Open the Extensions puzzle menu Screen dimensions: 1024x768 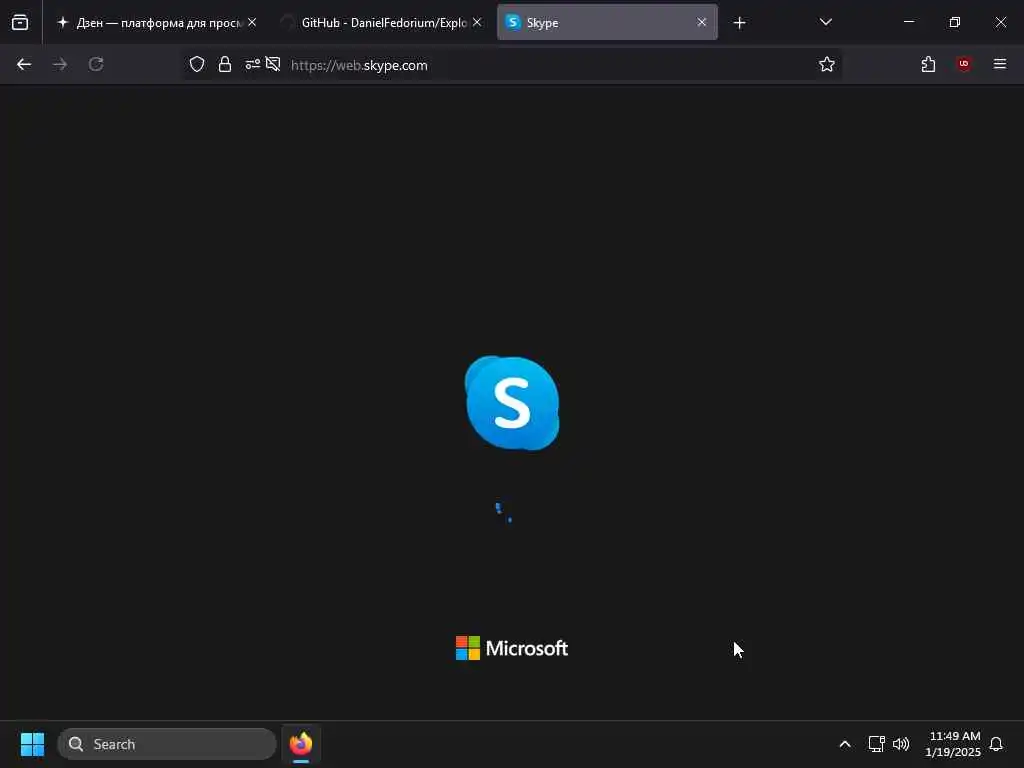coord(928,64)
